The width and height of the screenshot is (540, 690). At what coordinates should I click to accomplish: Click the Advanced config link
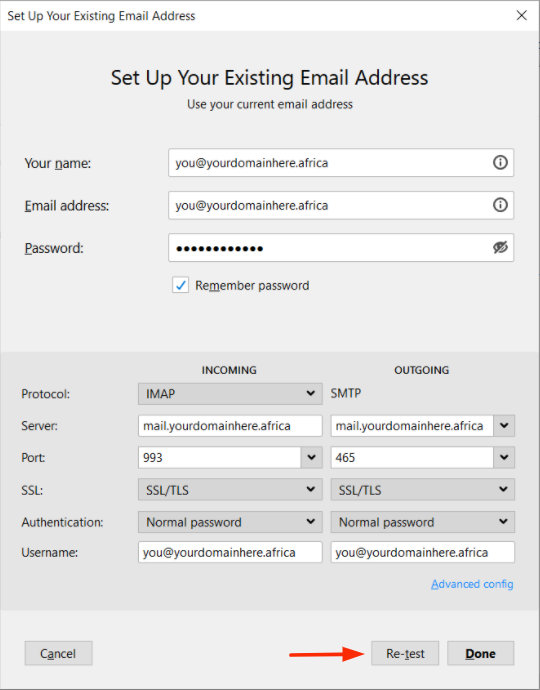coord(472,584)
